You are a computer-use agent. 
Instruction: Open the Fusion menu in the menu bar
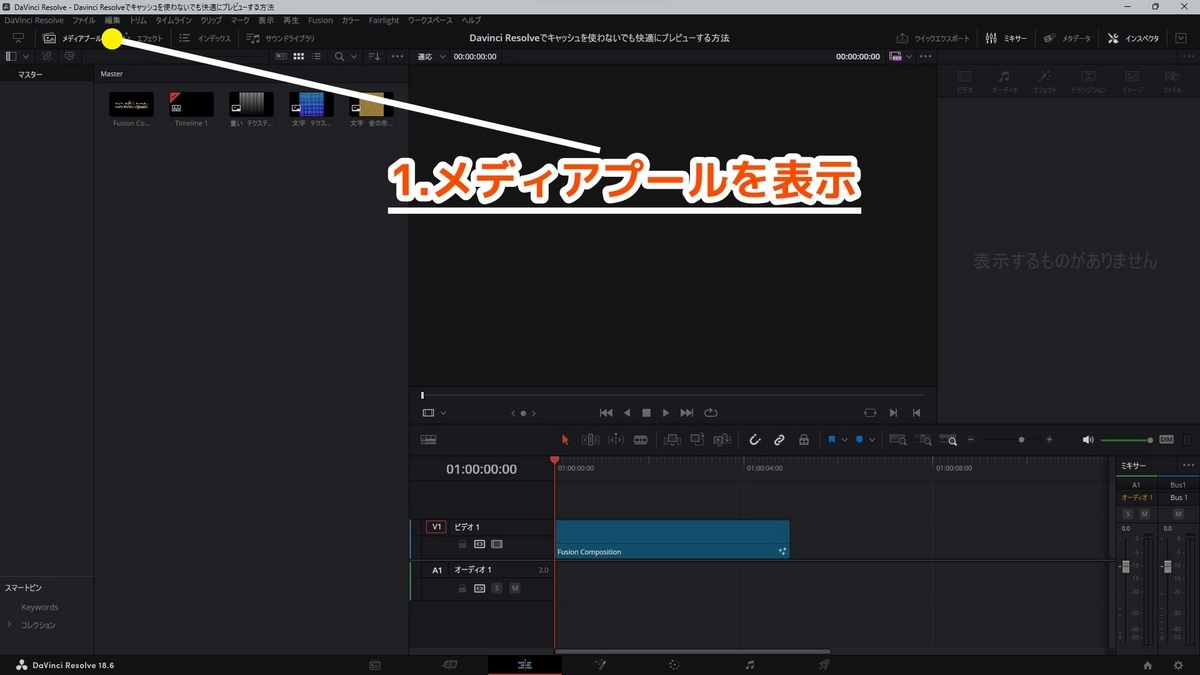[x=320, y=19]
